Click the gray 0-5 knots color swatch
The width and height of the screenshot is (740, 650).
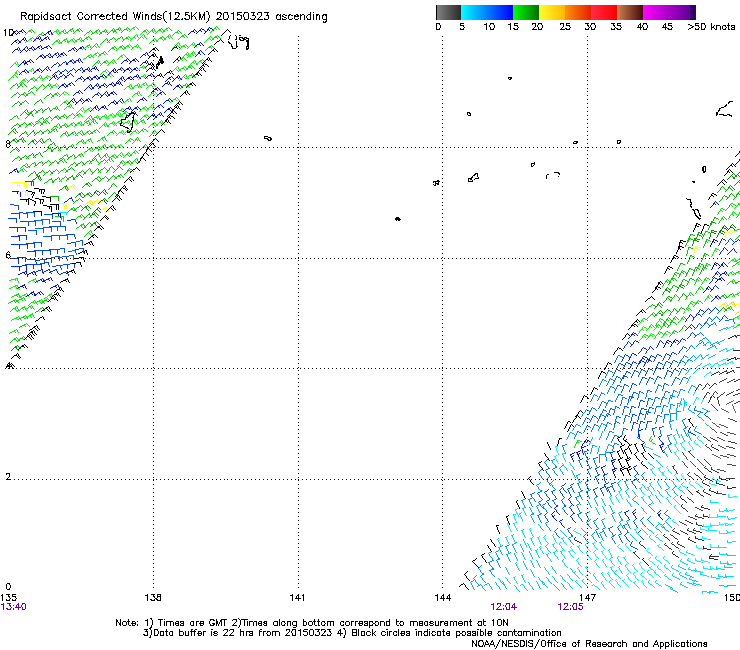coord(448,12)
